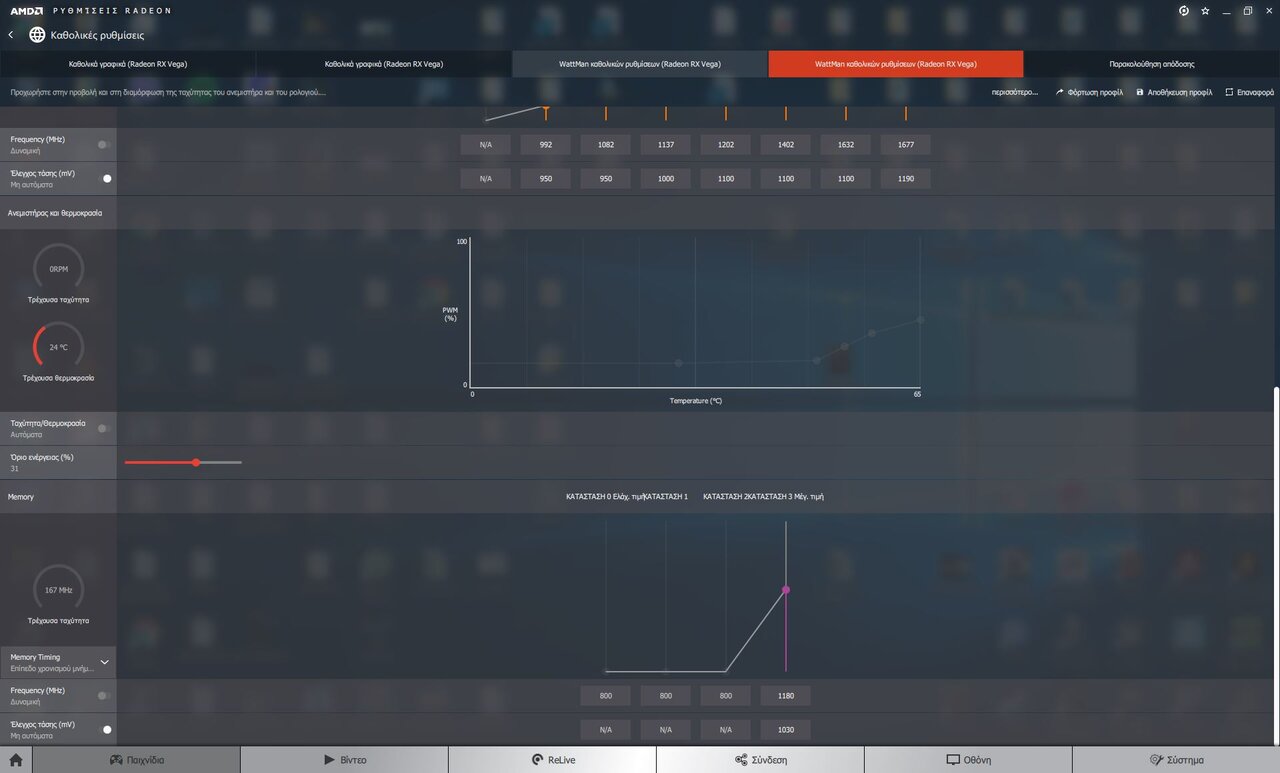Viewport: 1280px width, 773px height.
Task: Select the 1202 GPU frequency field
Action: click(726, 145)
